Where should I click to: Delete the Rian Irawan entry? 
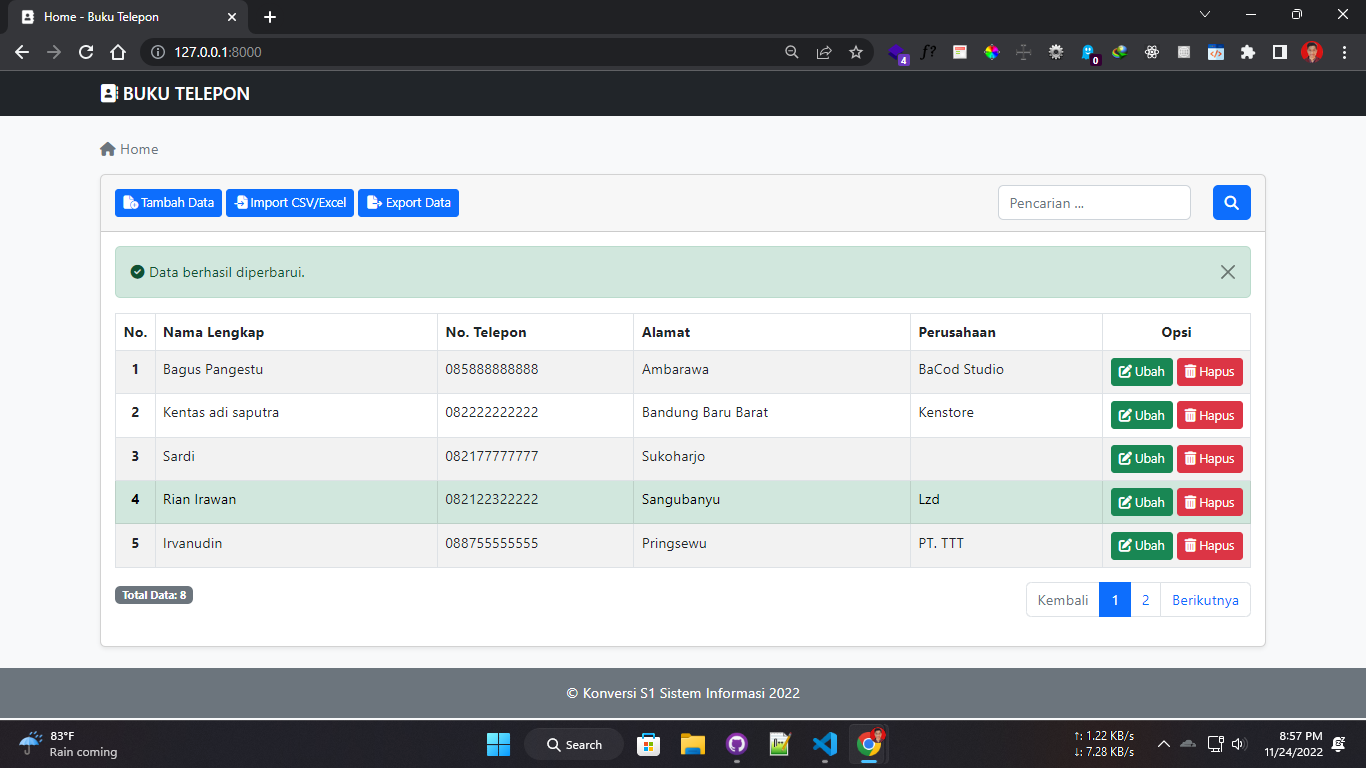coord(1209,502)
